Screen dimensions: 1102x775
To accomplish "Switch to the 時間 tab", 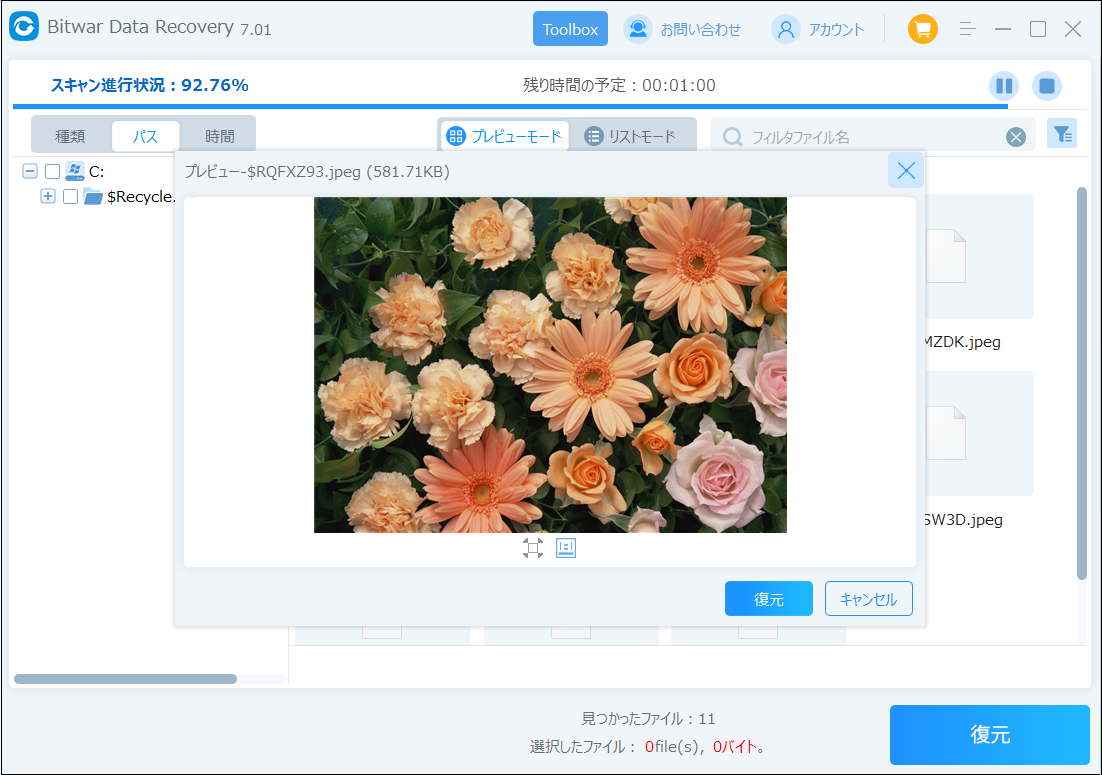I will (220, 137).
